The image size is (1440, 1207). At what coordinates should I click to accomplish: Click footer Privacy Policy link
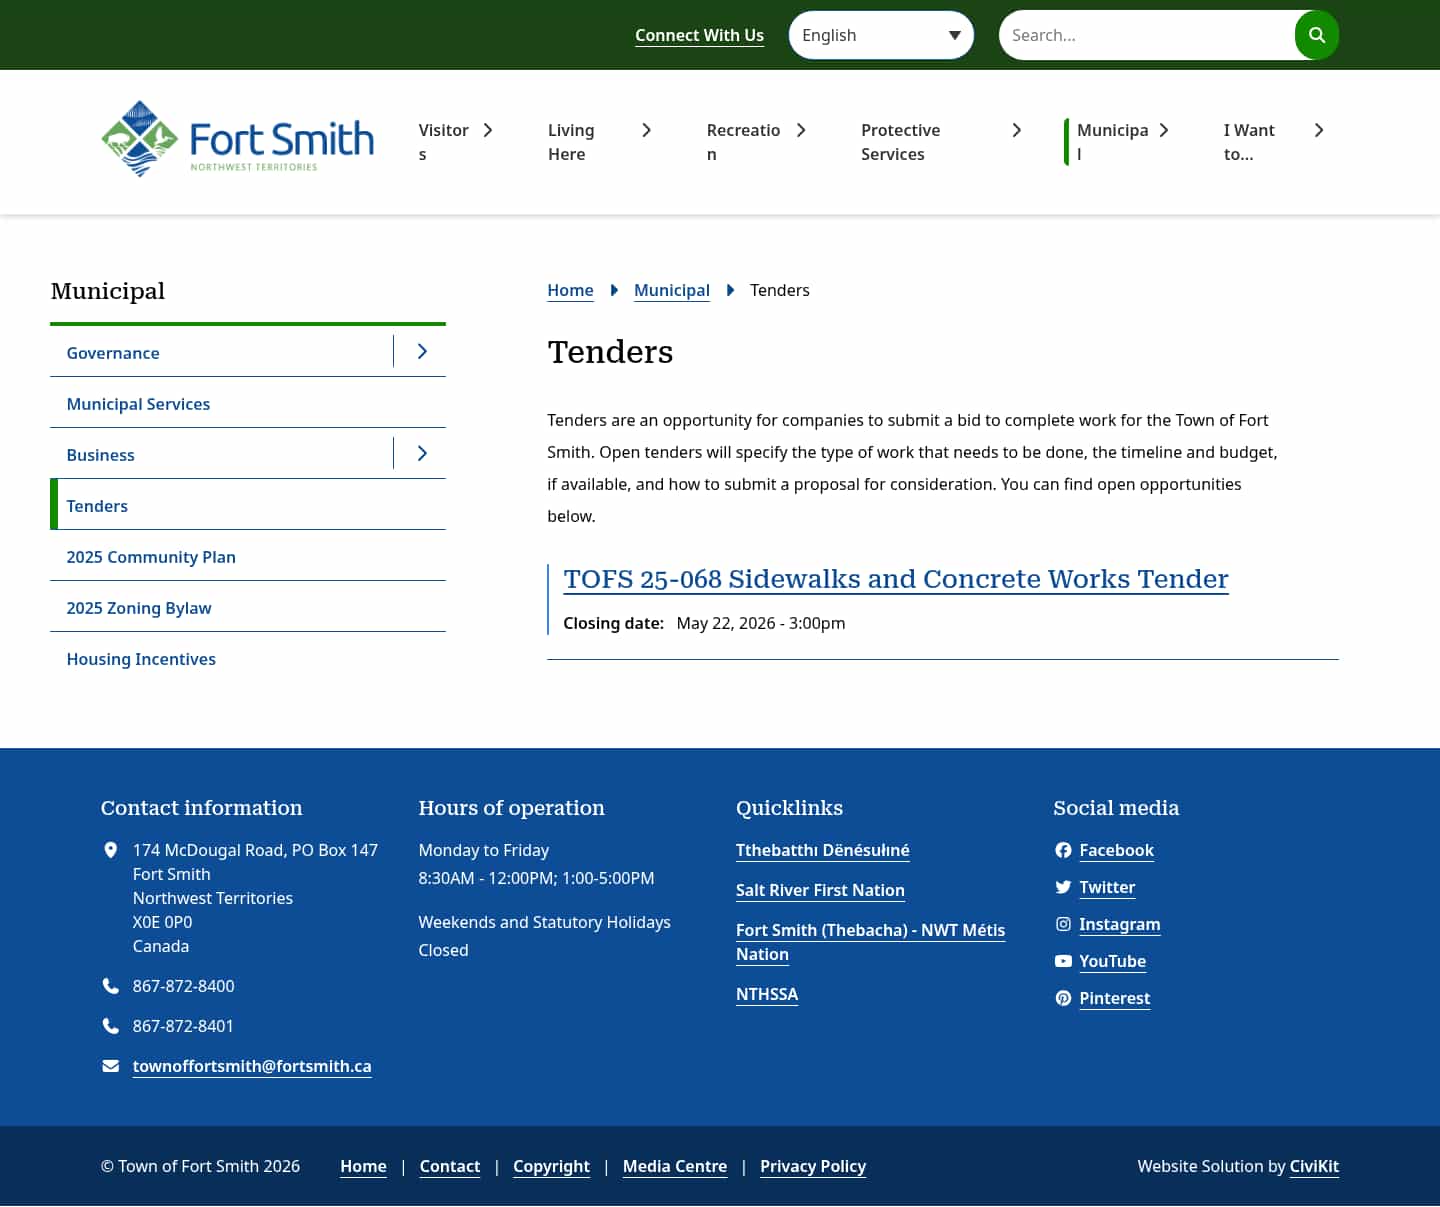pos(813,1166)
